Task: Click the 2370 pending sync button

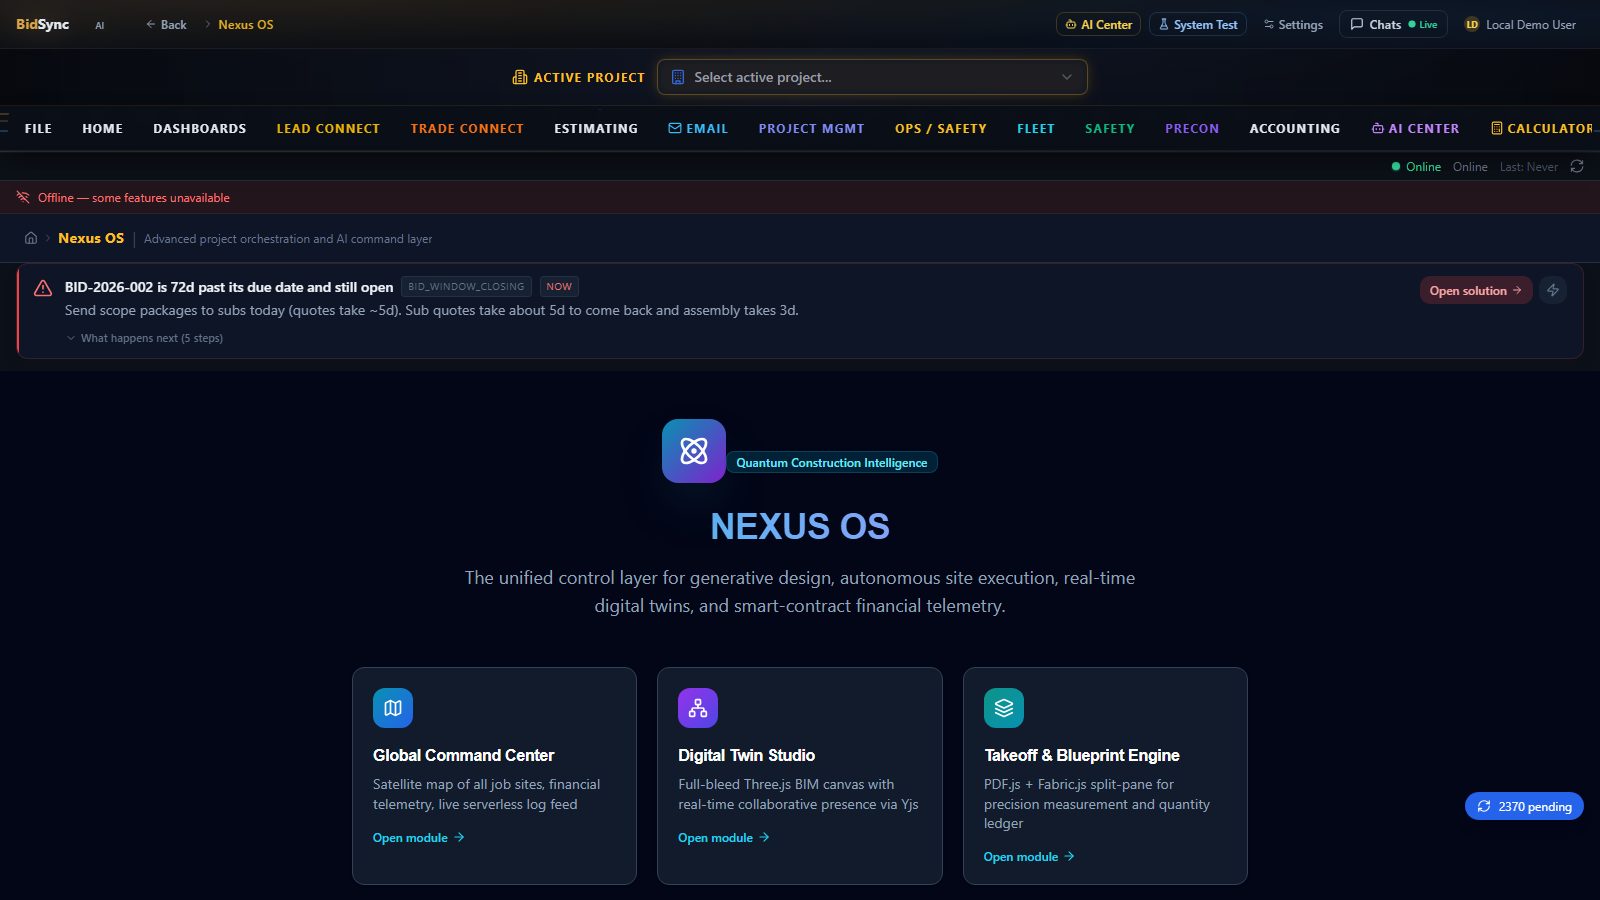Action: [1524, 806]
